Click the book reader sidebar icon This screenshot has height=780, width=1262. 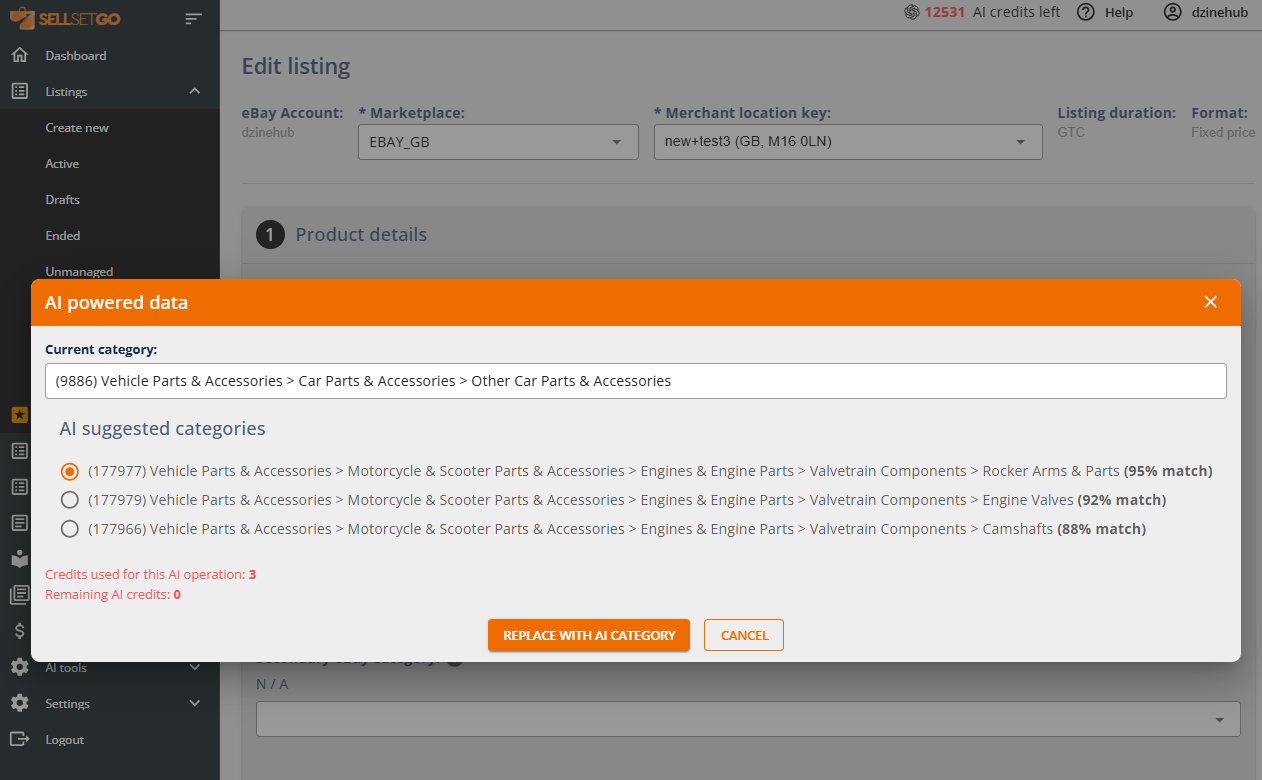tap(19, 559)
